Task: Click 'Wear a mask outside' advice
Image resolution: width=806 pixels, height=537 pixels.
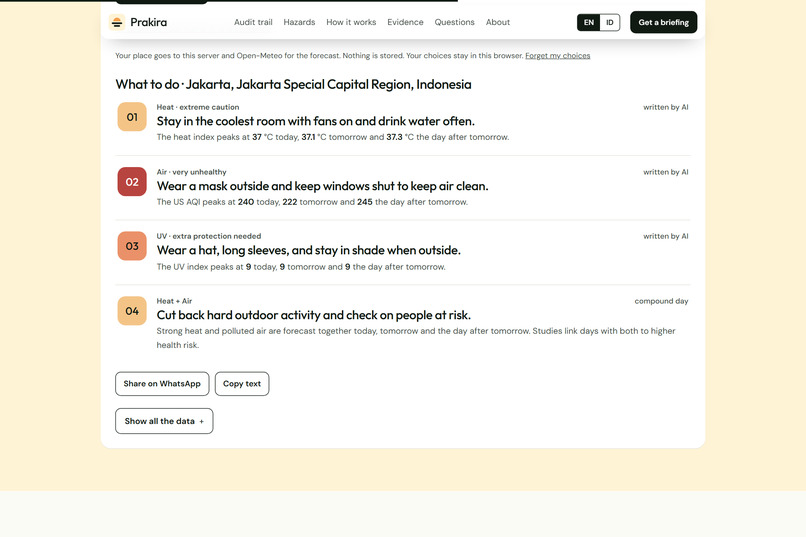Action: (x=322, y=186)
